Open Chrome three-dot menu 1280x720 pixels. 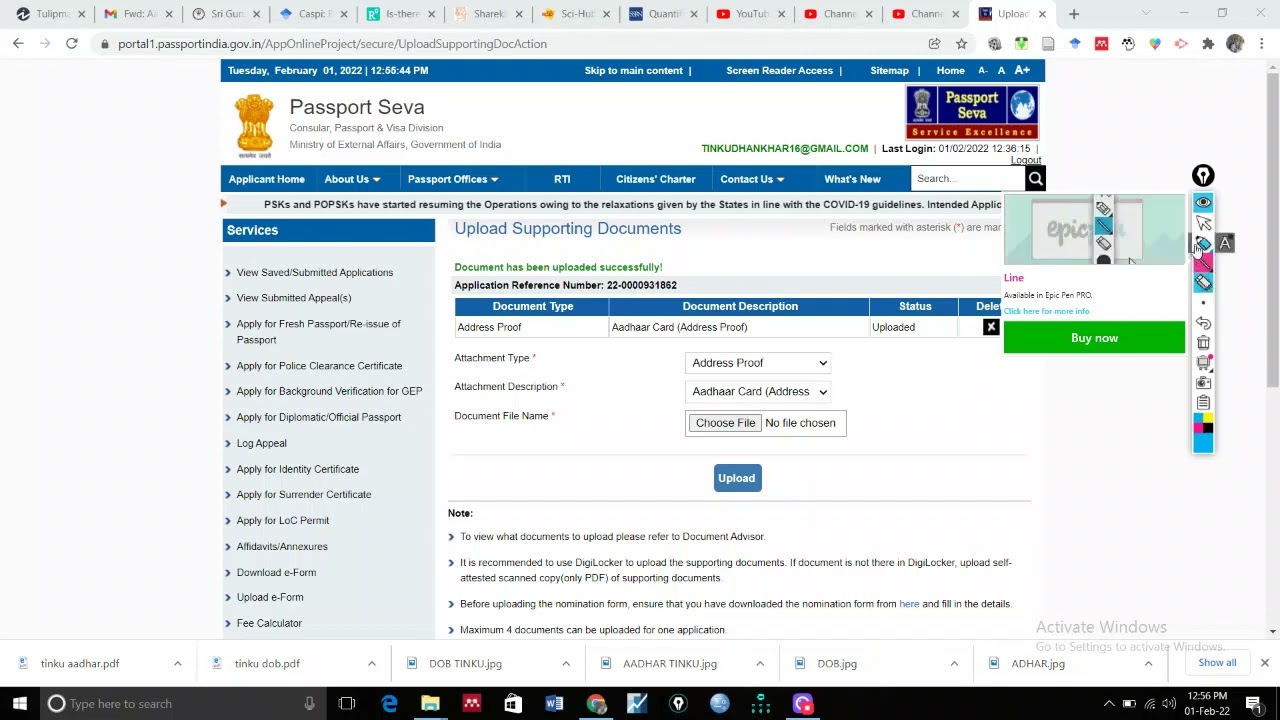click(1262, 44)
